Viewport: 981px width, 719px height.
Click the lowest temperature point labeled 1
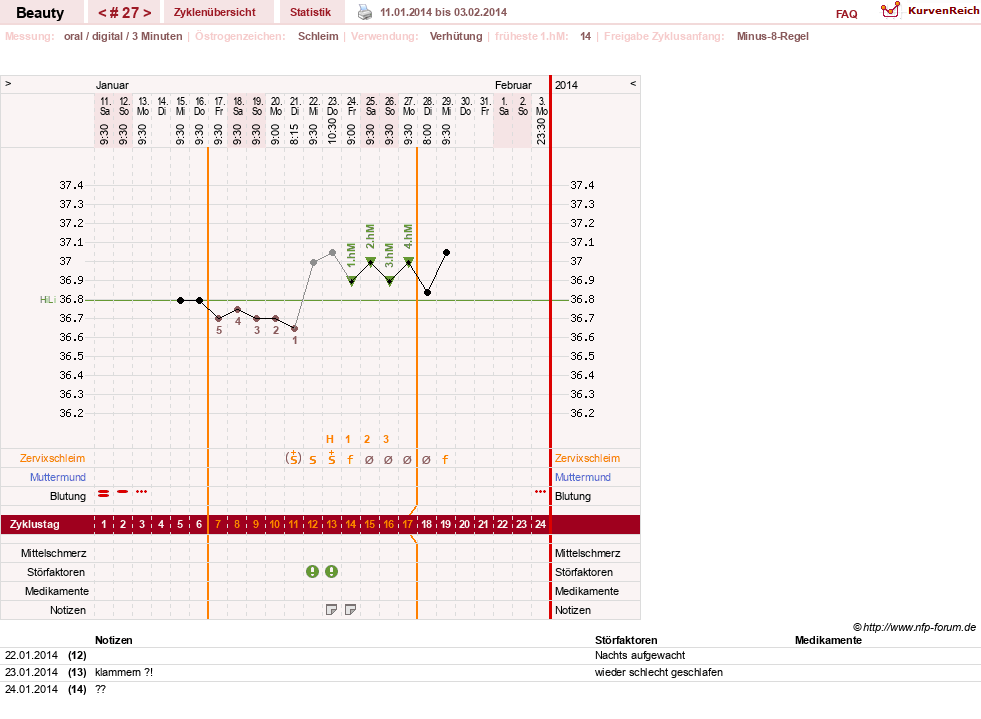tap(295, 329)
